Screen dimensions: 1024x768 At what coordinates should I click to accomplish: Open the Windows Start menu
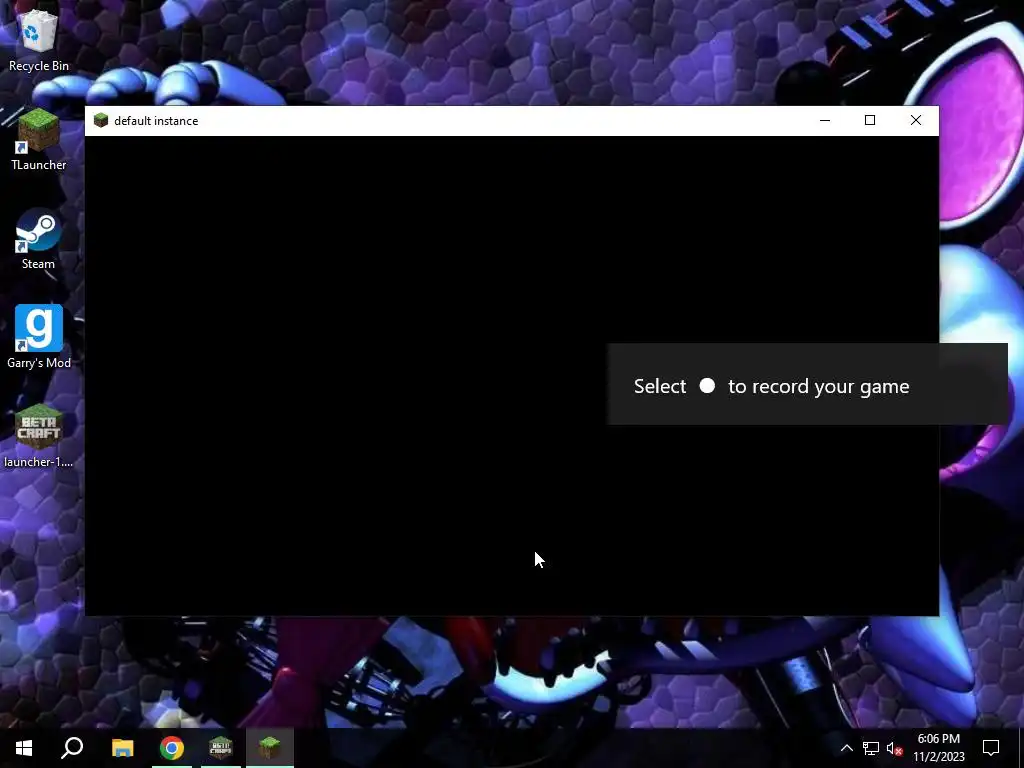(x=24, y=748)
